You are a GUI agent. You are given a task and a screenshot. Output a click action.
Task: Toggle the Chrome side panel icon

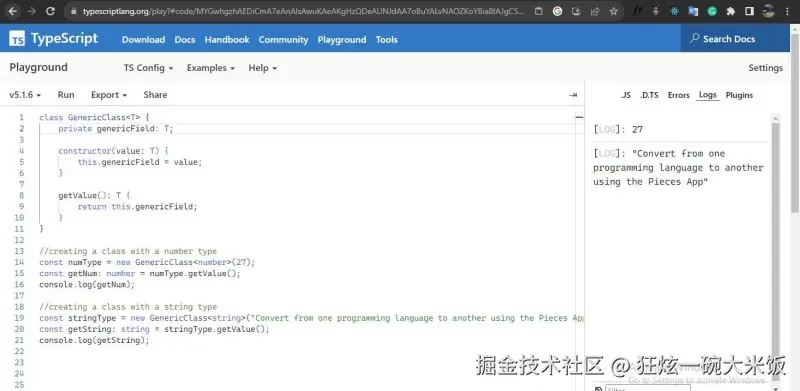pyautogui.click(x=749, y=11)
